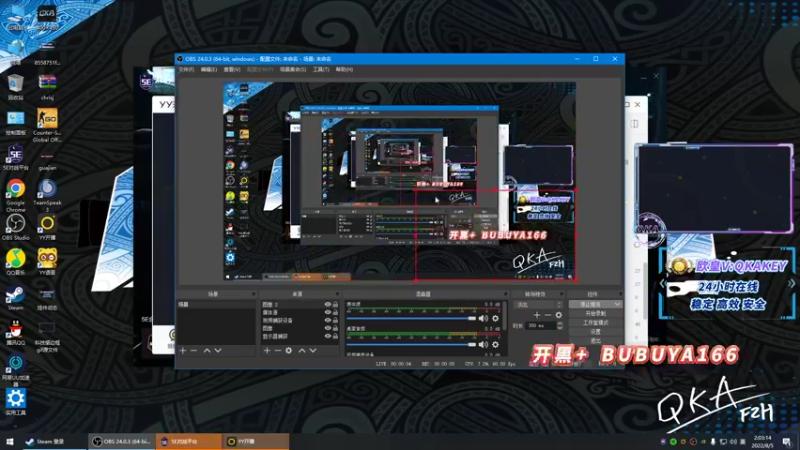
Task: Remove selected source with minus icon
Action: (278, 351)
